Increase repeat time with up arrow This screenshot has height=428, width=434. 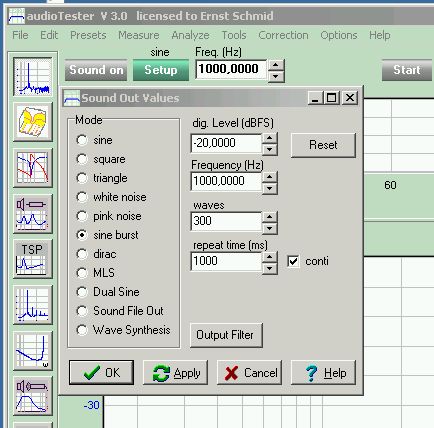270,257
